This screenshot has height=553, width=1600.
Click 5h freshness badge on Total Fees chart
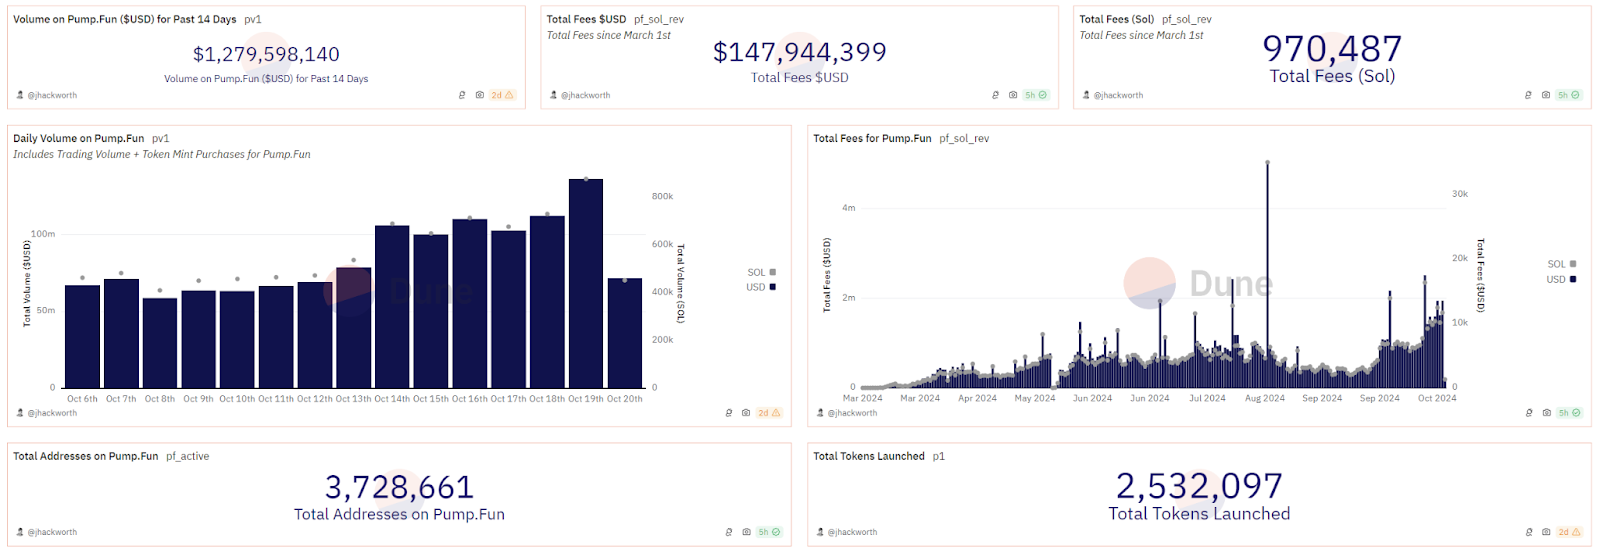point(1569,413)
